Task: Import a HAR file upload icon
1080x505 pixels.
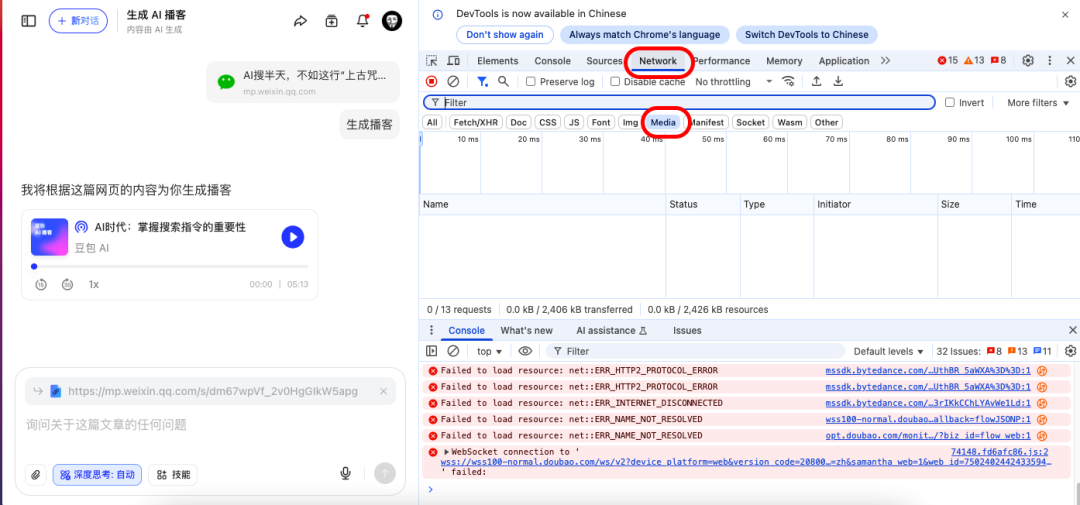Action: 816,81
